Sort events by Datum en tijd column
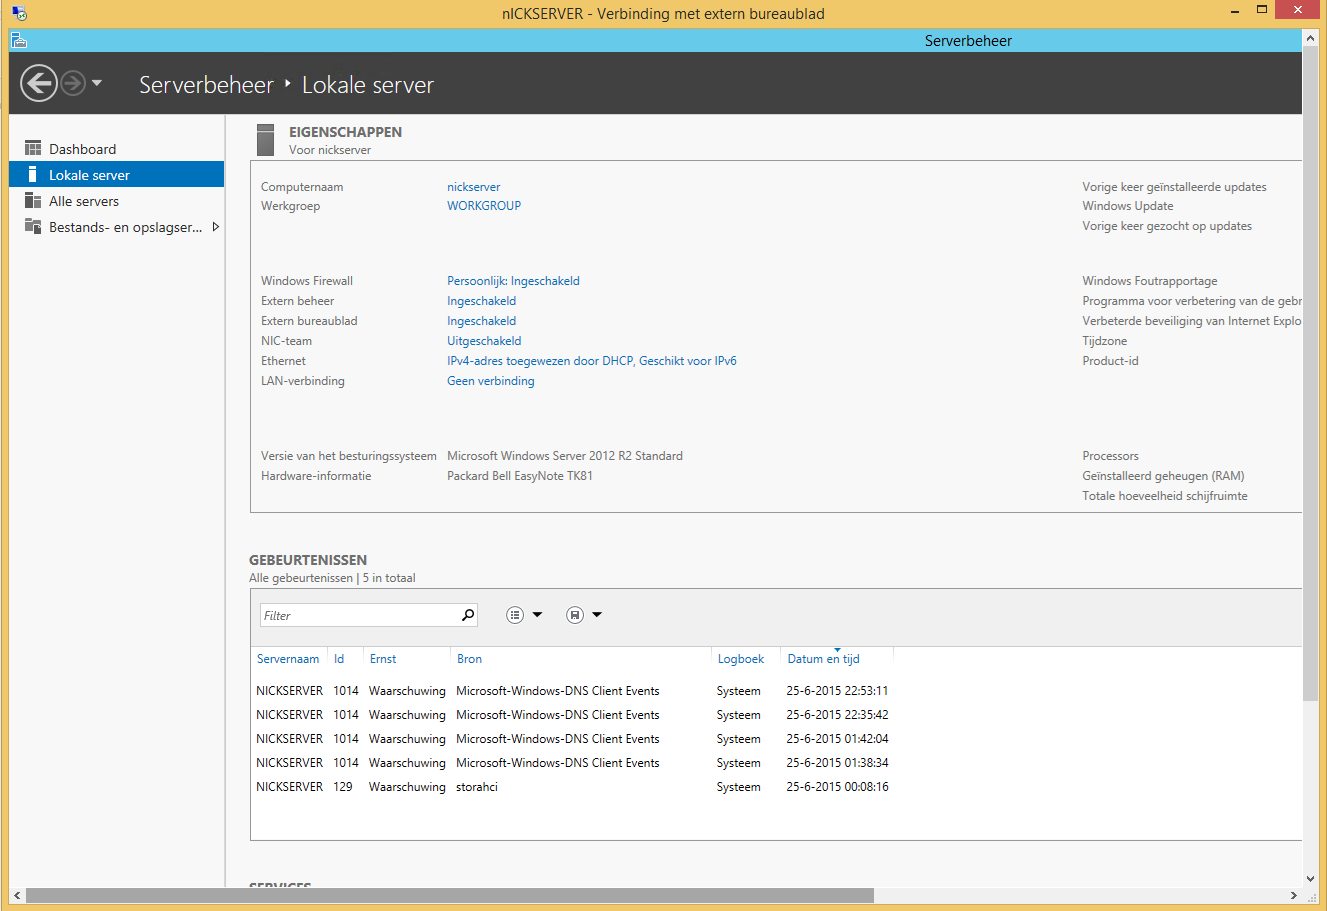1327x911 pixels. coord(823,659)
